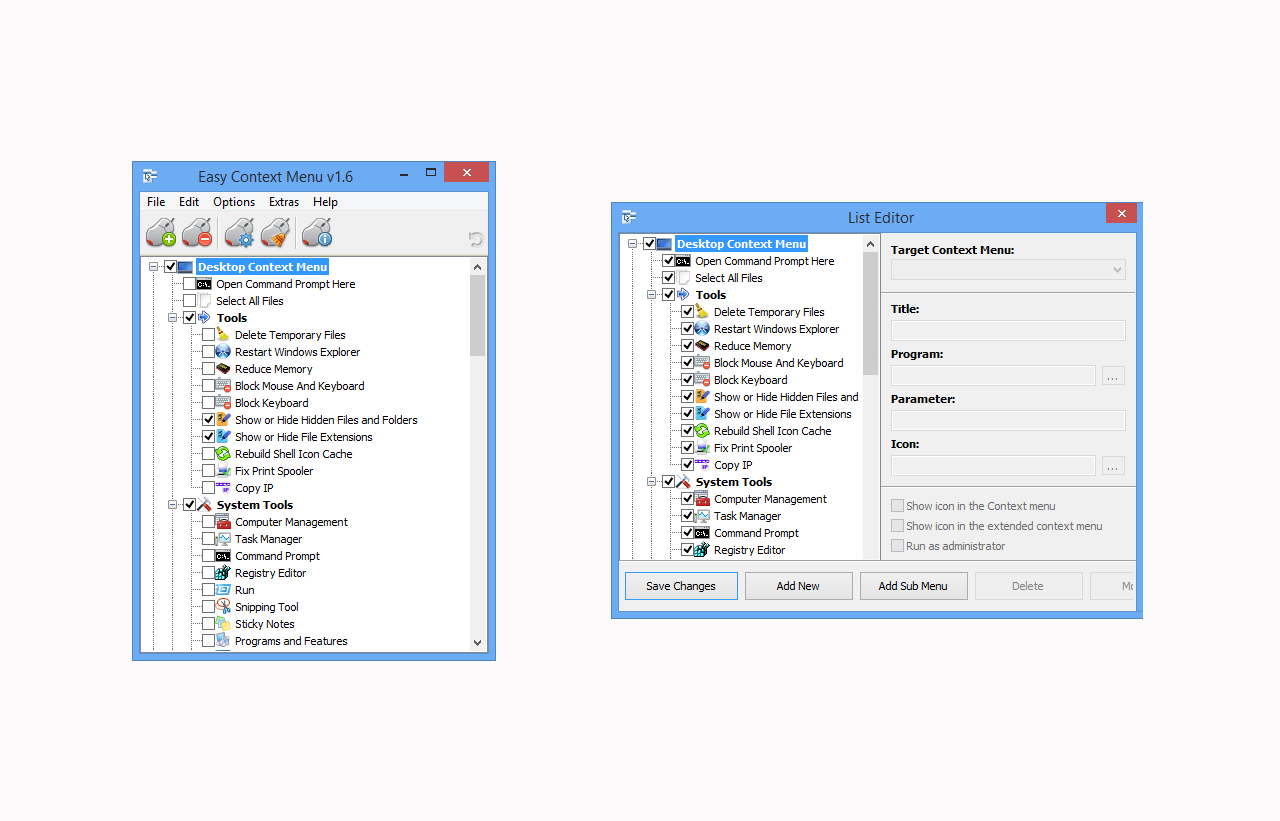Screen dimensions: 1280x821
Task: Click the Add New button
Action: coord(798,586)
